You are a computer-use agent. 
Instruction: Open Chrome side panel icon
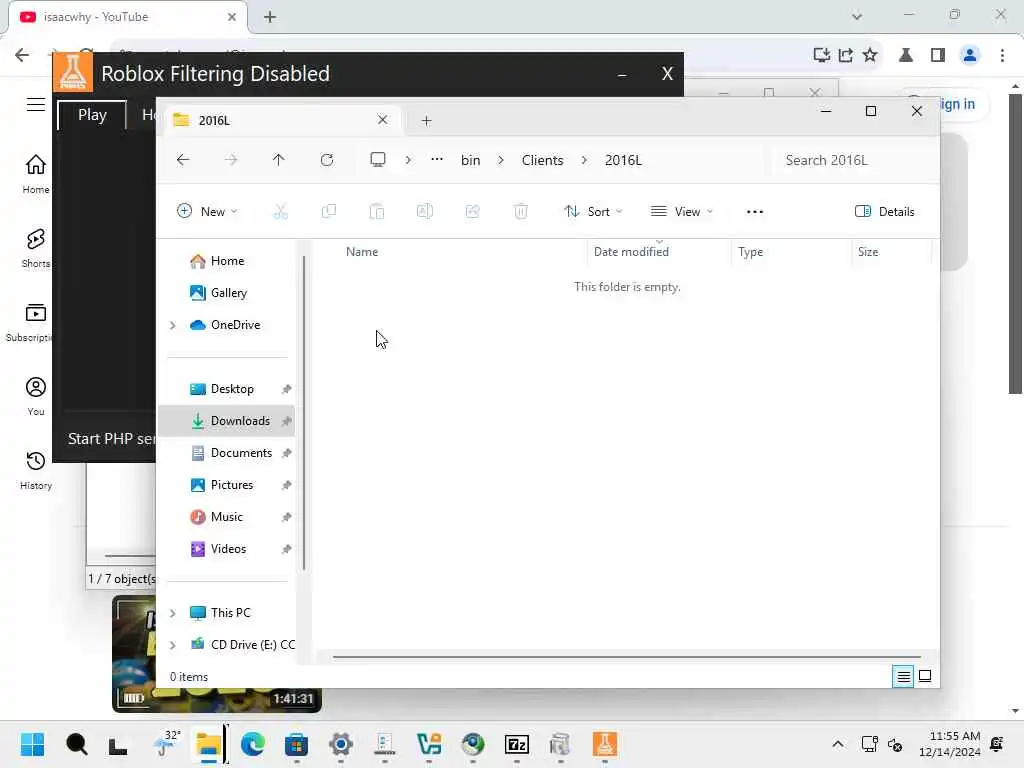938,55
